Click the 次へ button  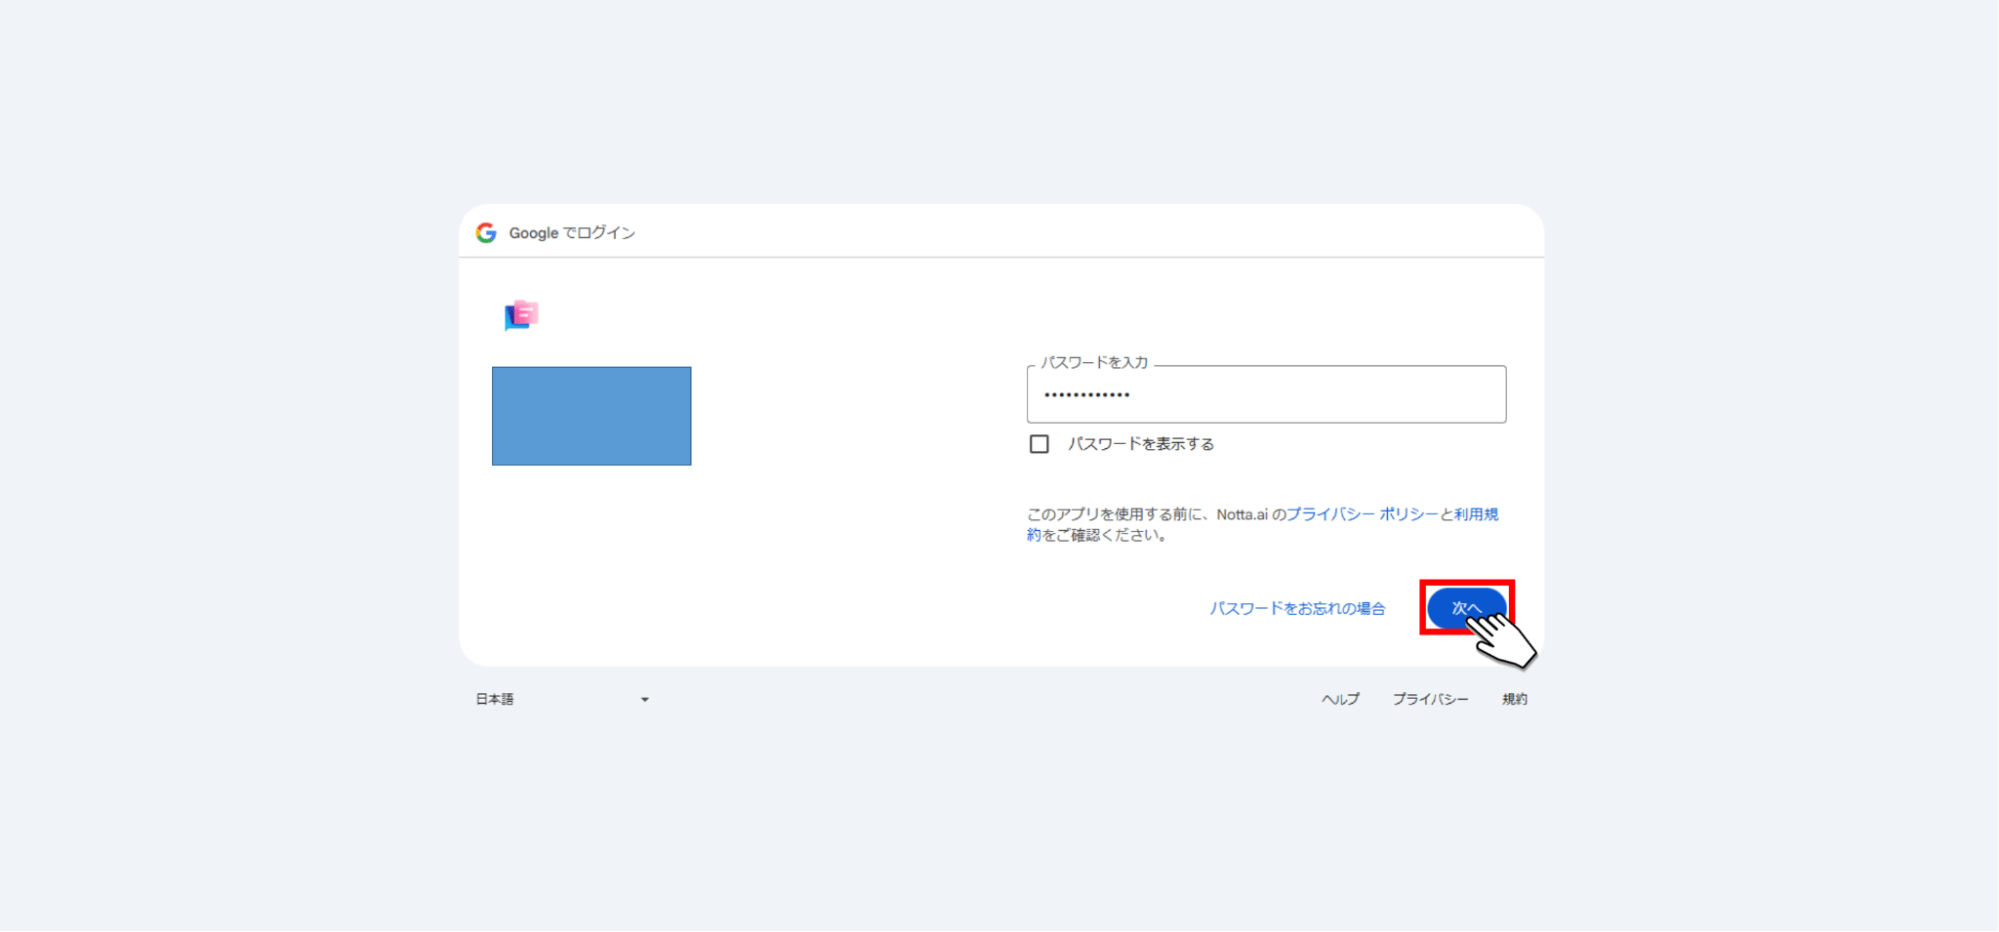click(1466, 608)
